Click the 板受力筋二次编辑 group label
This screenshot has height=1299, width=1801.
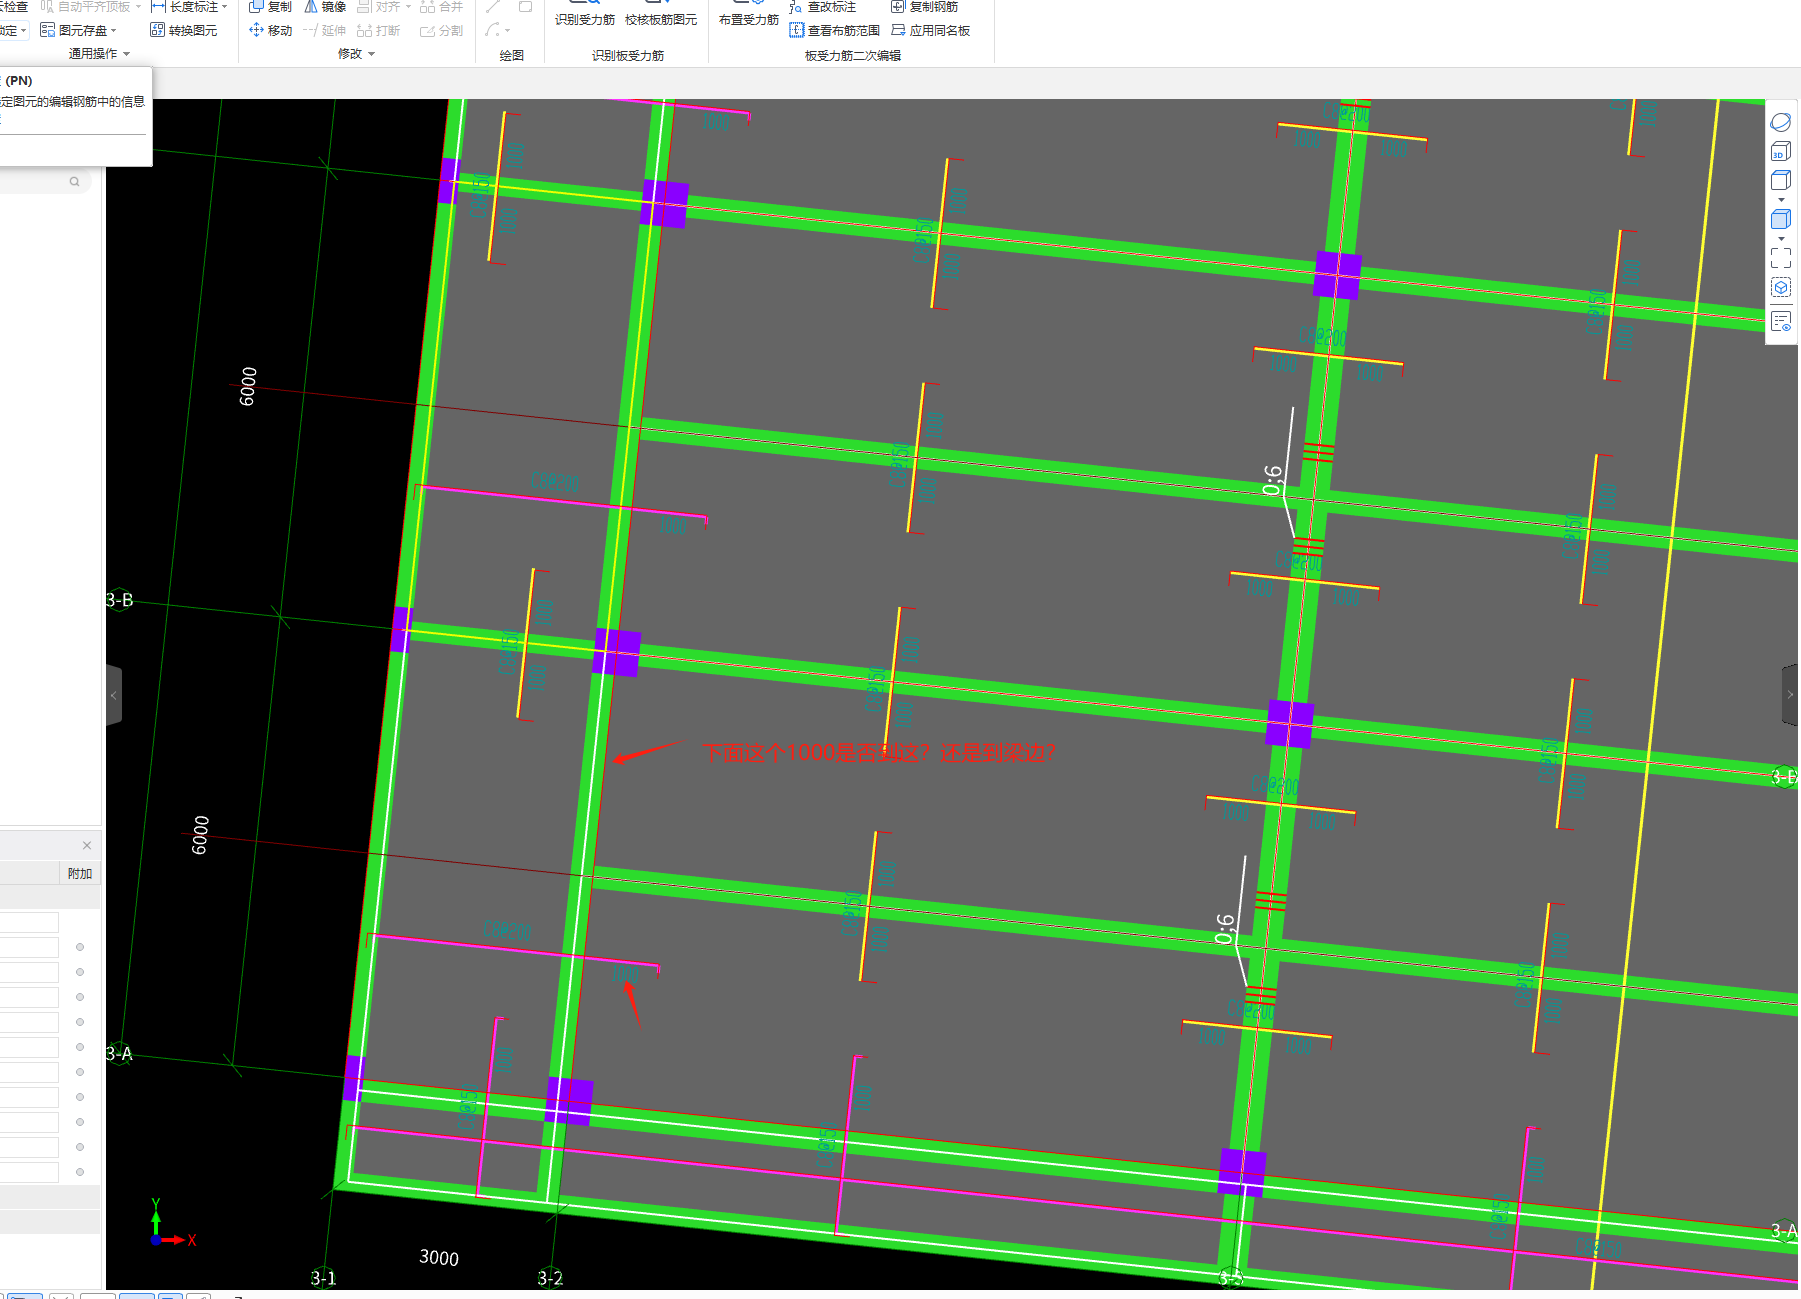point(853,56)
